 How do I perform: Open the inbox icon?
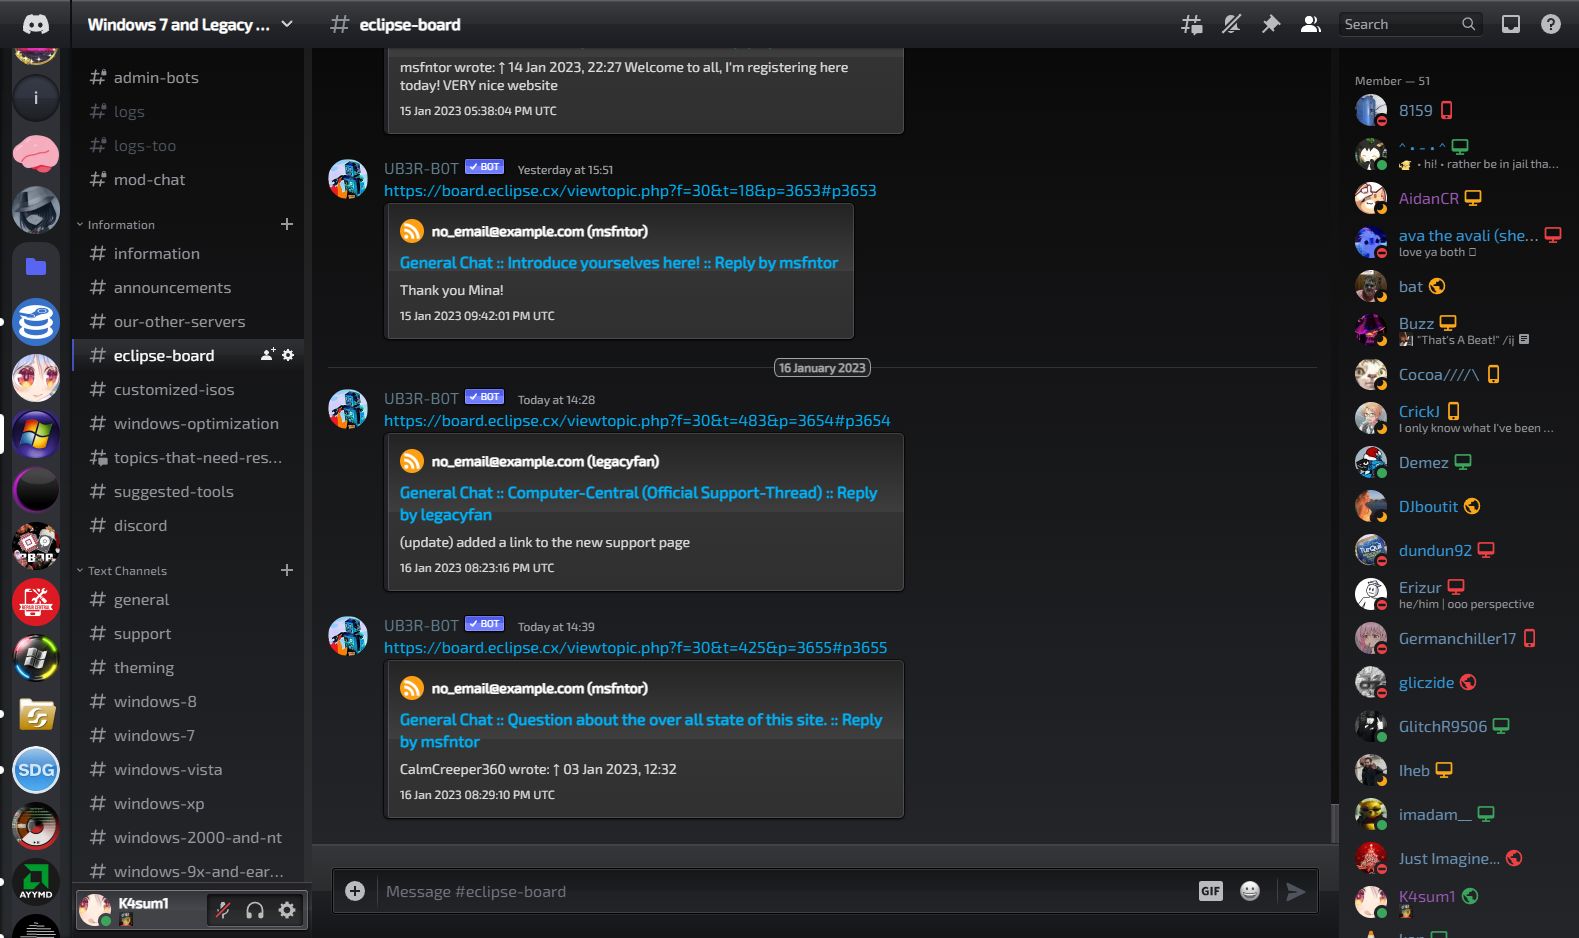(x=1510, y=24)
